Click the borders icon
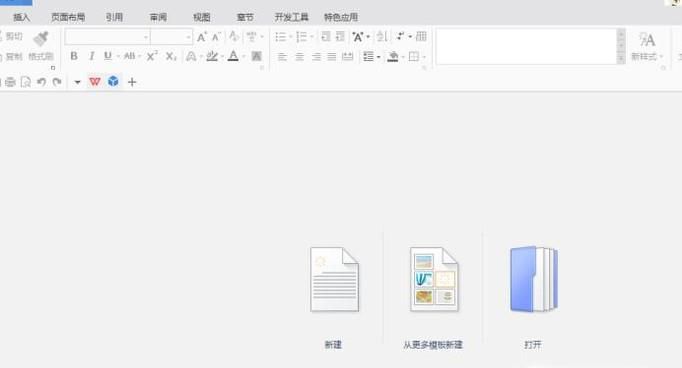The width and height of the screenshot is (682, 368). click(414, 57)
